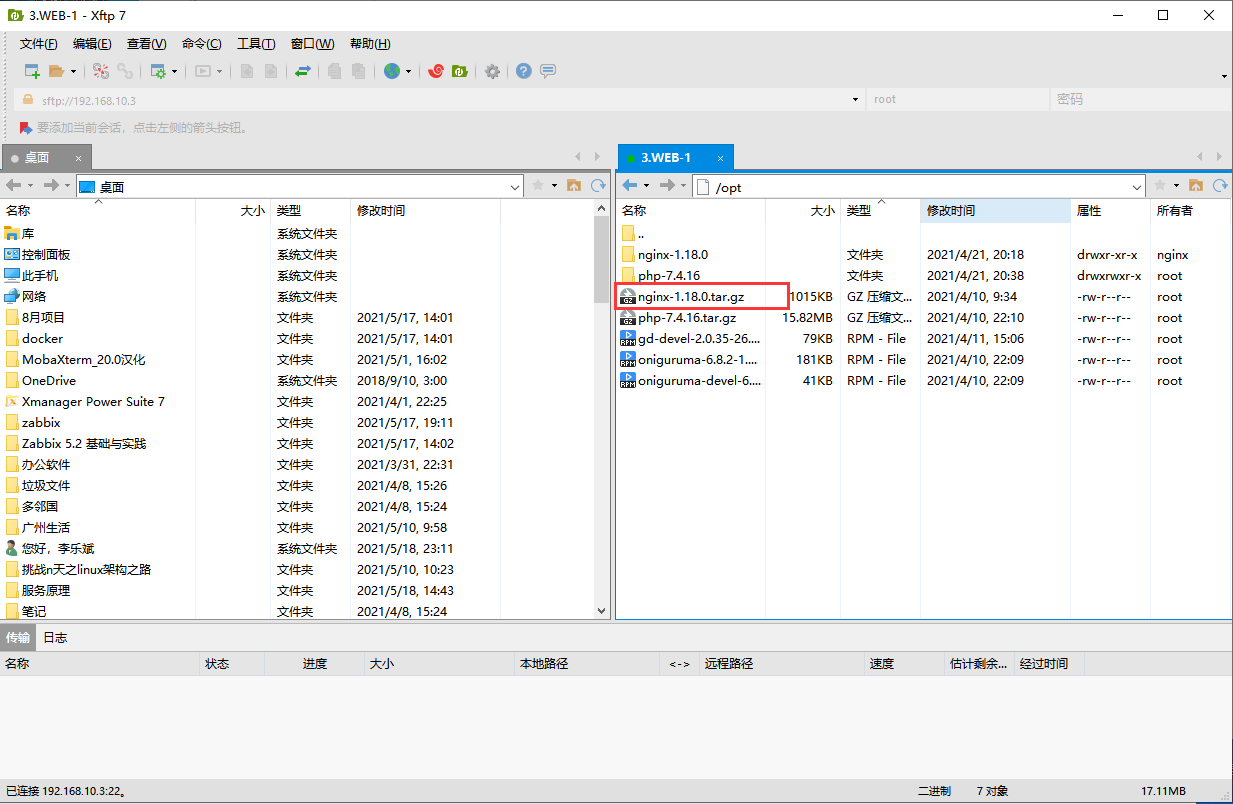Sort remote files by 修改时间 column

click(995, 211)
